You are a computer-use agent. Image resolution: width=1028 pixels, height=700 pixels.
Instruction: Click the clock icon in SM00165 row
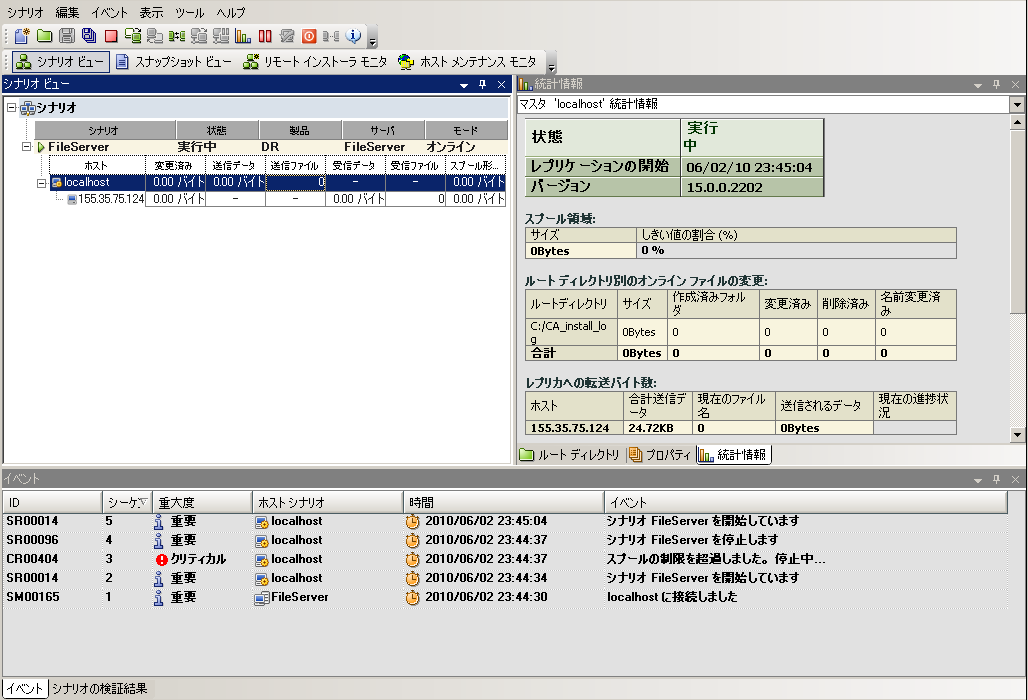[412, 598]
